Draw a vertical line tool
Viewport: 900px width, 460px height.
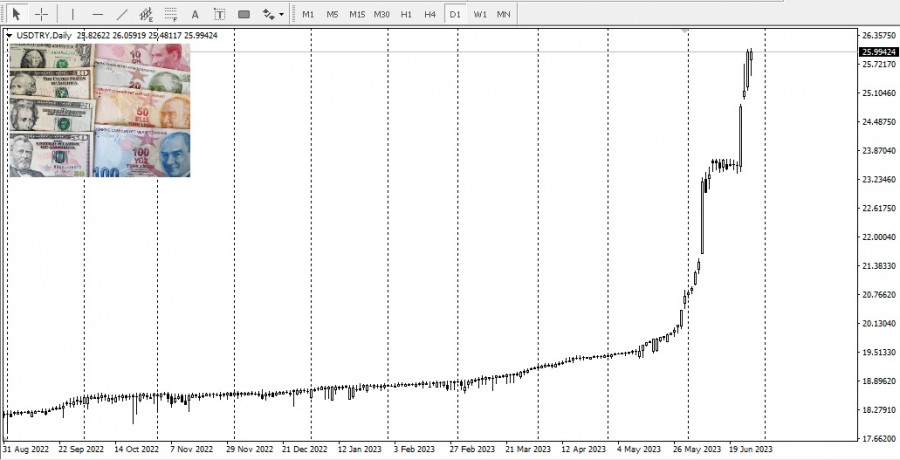(x=72, y=14)
